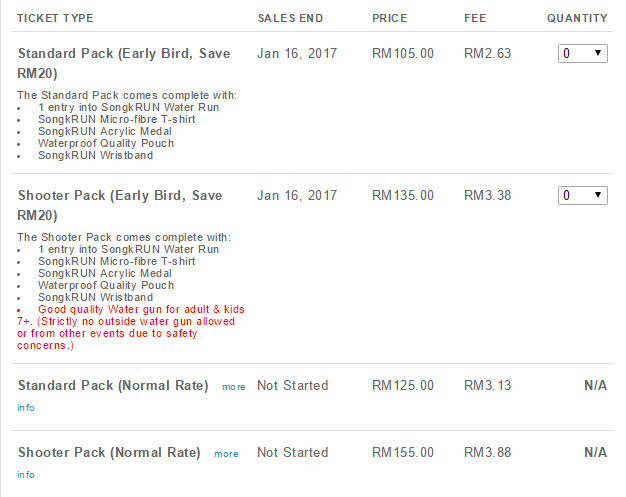
Task: Click Shooter Pack (Normal Rate) title
Action: tap(109, 453)
